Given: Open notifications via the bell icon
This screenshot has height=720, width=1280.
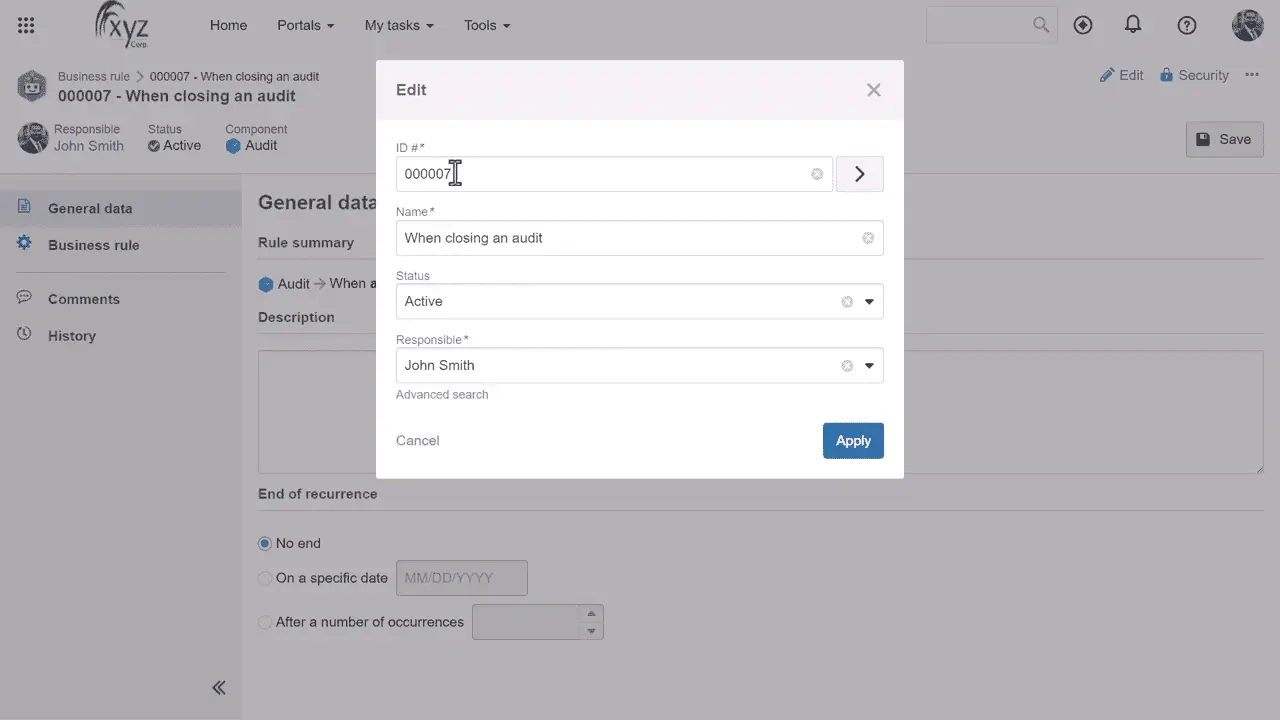Looking at the screenshot, I should click(1133, 25).
